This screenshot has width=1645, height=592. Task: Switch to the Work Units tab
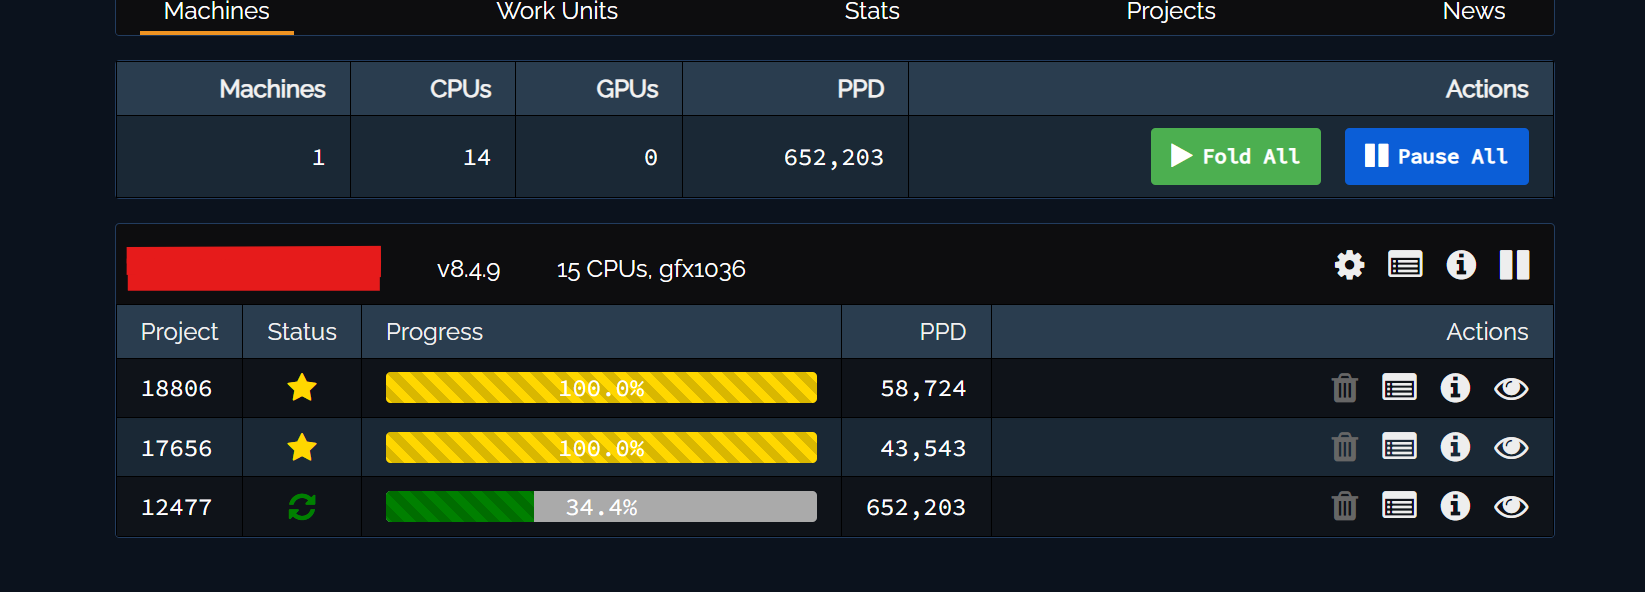pyautogui.click(x=557, y=11)
